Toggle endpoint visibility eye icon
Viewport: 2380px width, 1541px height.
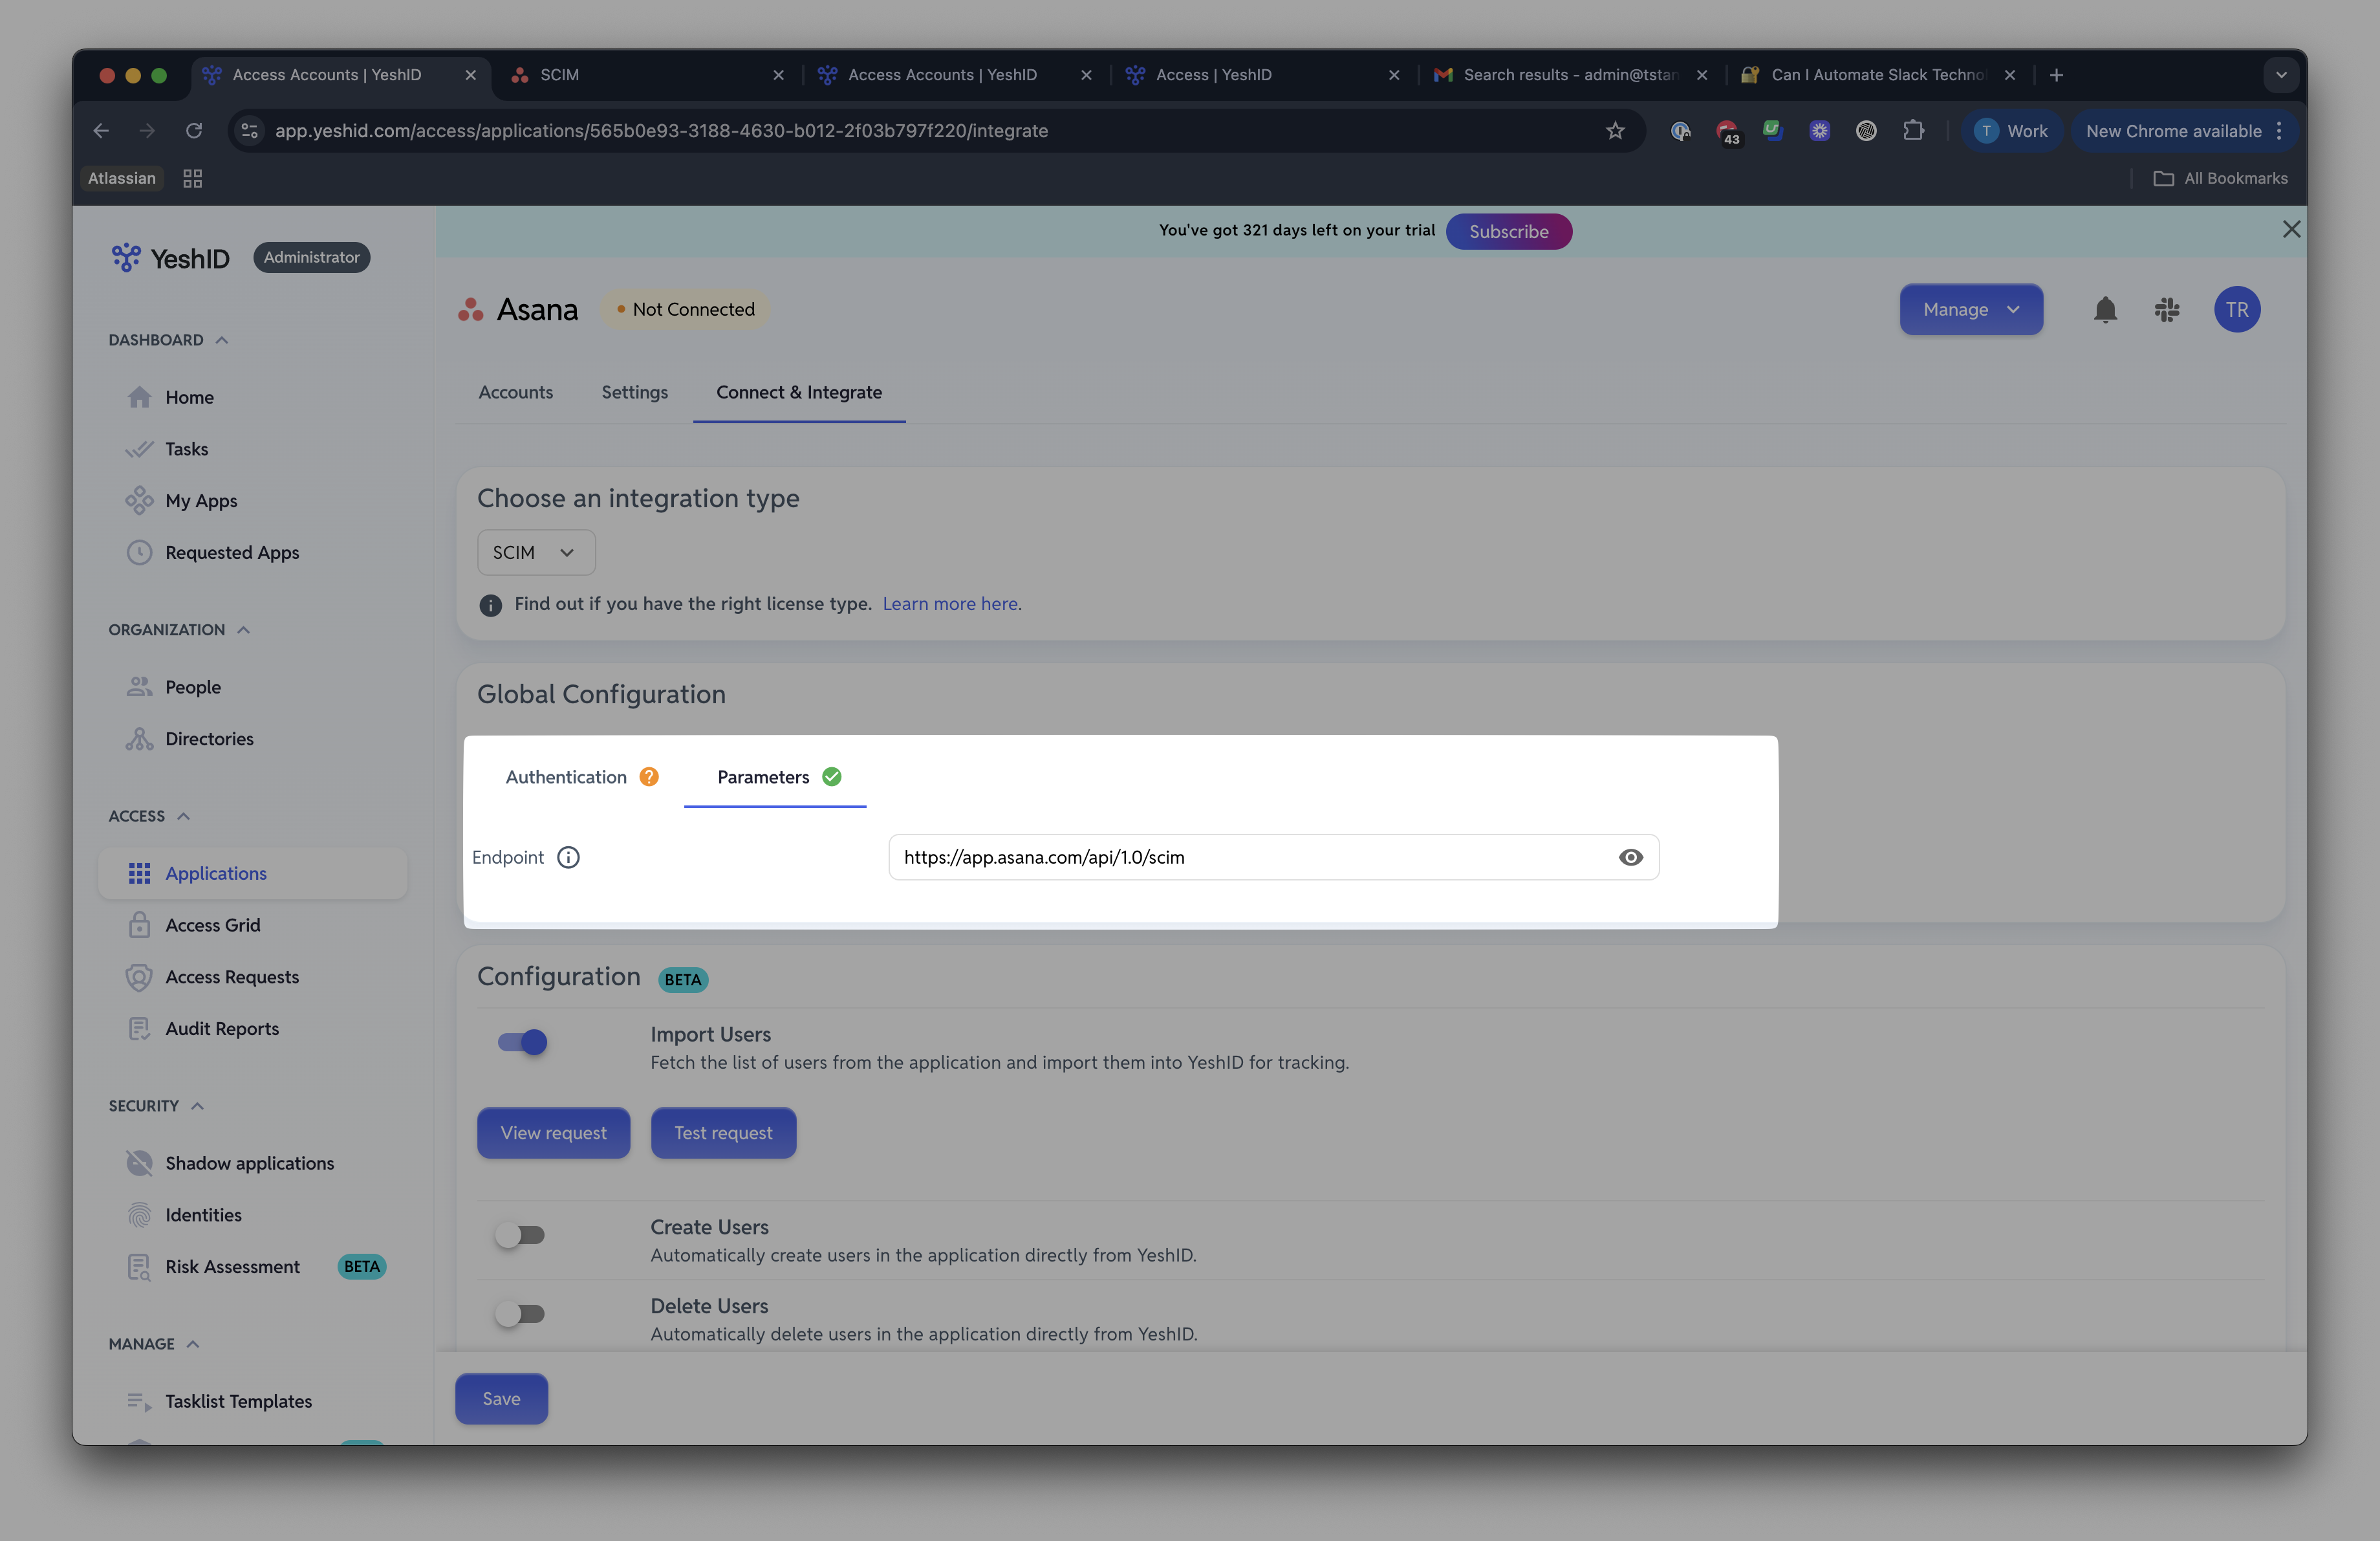pos(1630,857)
